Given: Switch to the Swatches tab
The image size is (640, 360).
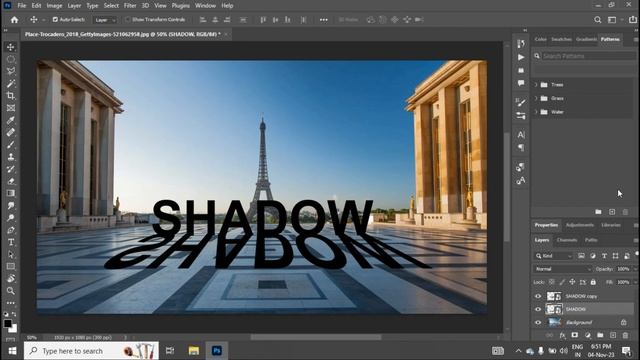Looking at the screenshot, I should tap(561, 39).
